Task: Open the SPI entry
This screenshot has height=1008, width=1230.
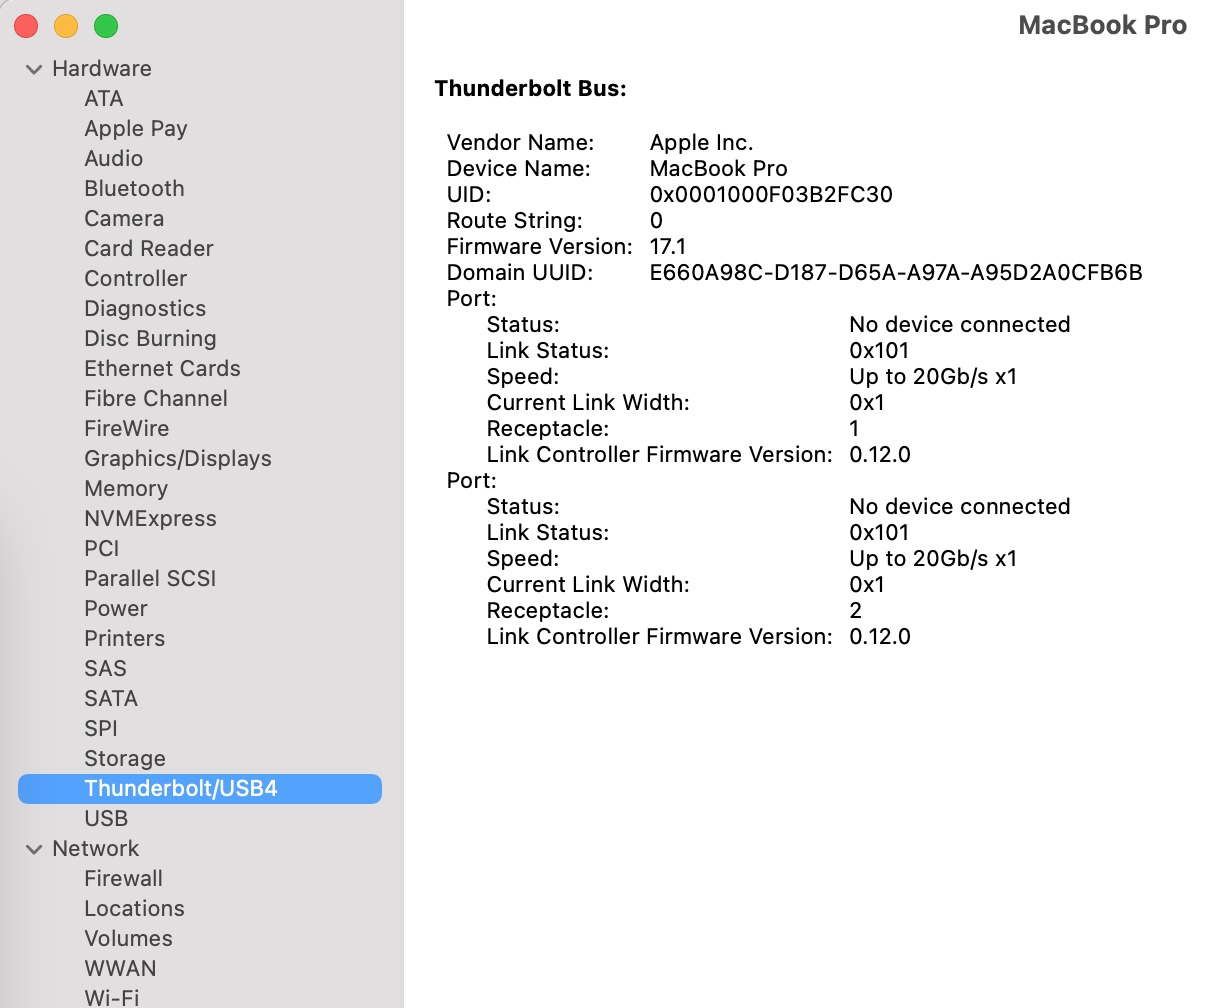Action: tap(101, 729)
